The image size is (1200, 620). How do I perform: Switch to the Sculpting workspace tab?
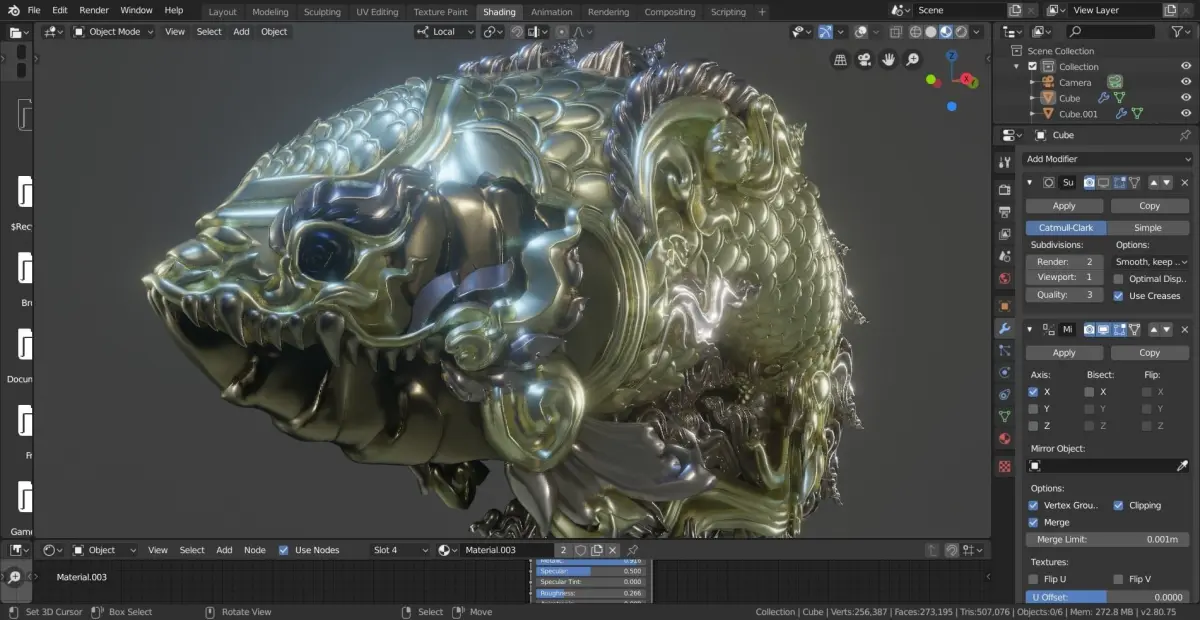point(322,12)
